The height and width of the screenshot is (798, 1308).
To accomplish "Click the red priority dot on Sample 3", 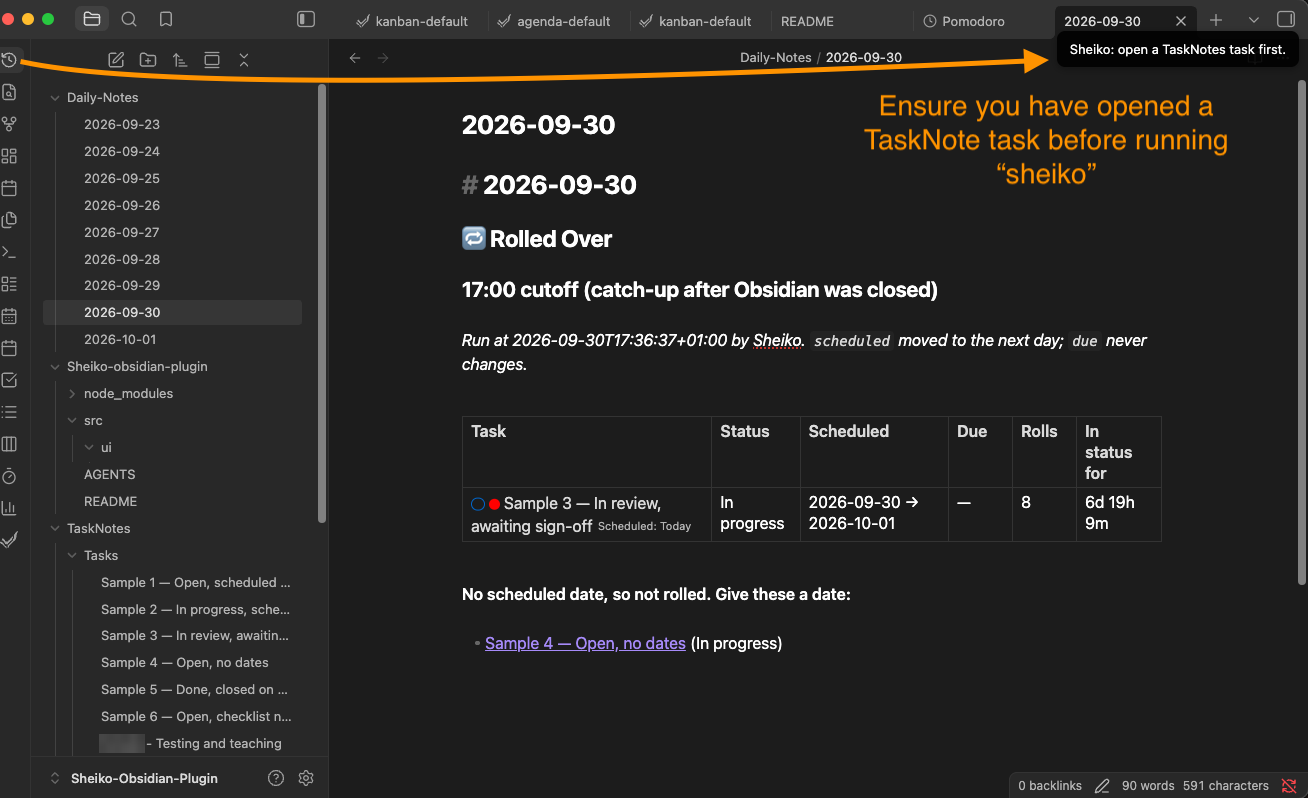I will pyautogui.click(x=494, y=504).
